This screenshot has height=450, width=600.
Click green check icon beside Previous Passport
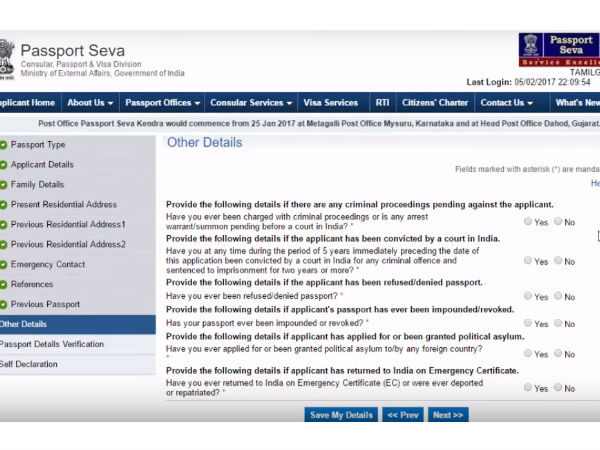point(4,305)
